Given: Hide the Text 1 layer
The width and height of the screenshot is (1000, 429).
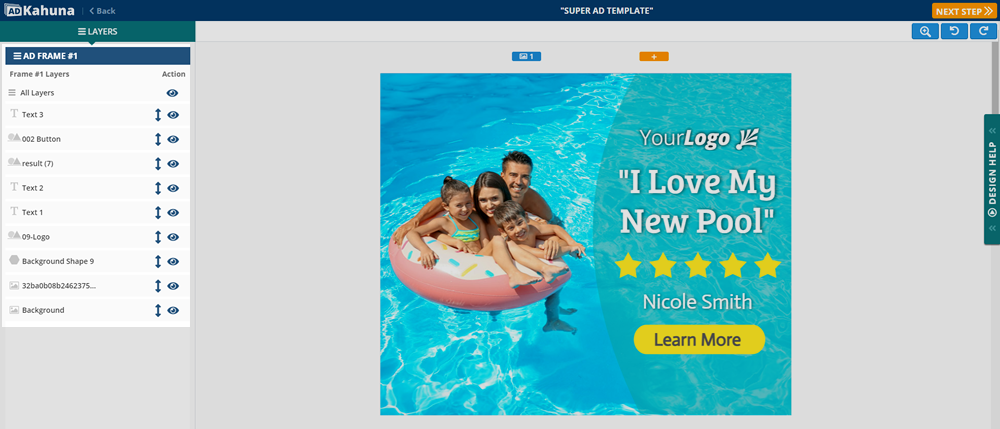Looking at the screenshot, I should (173, 213).
